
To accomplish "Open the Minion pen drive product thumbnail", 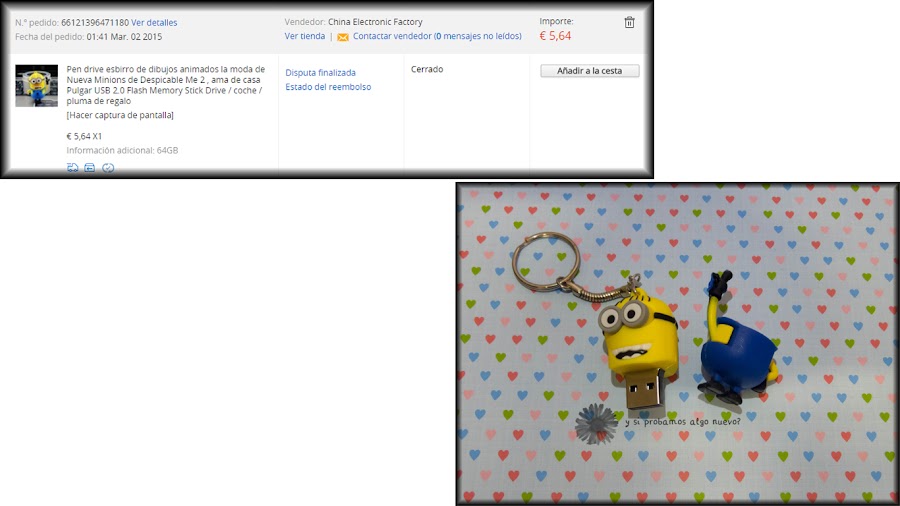I will click(36, 85).
